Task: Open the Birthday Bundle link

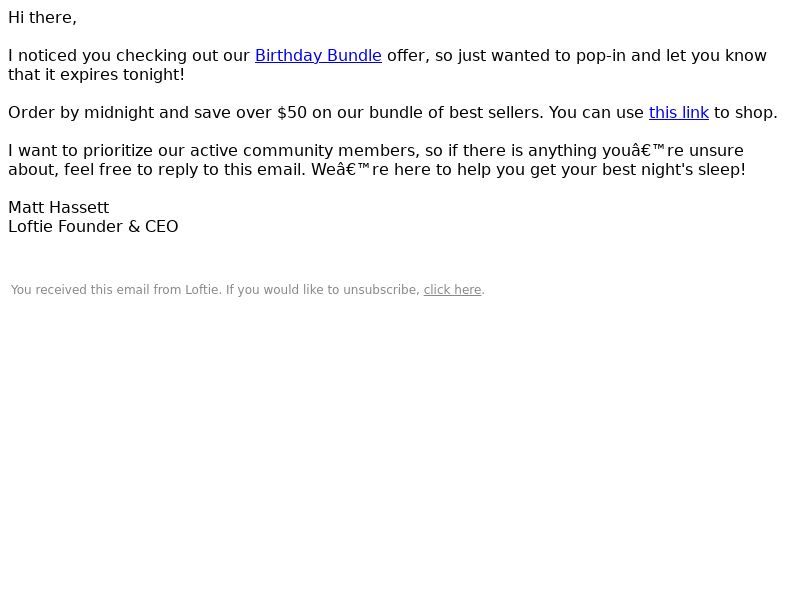Action: [x=318, y=56]
